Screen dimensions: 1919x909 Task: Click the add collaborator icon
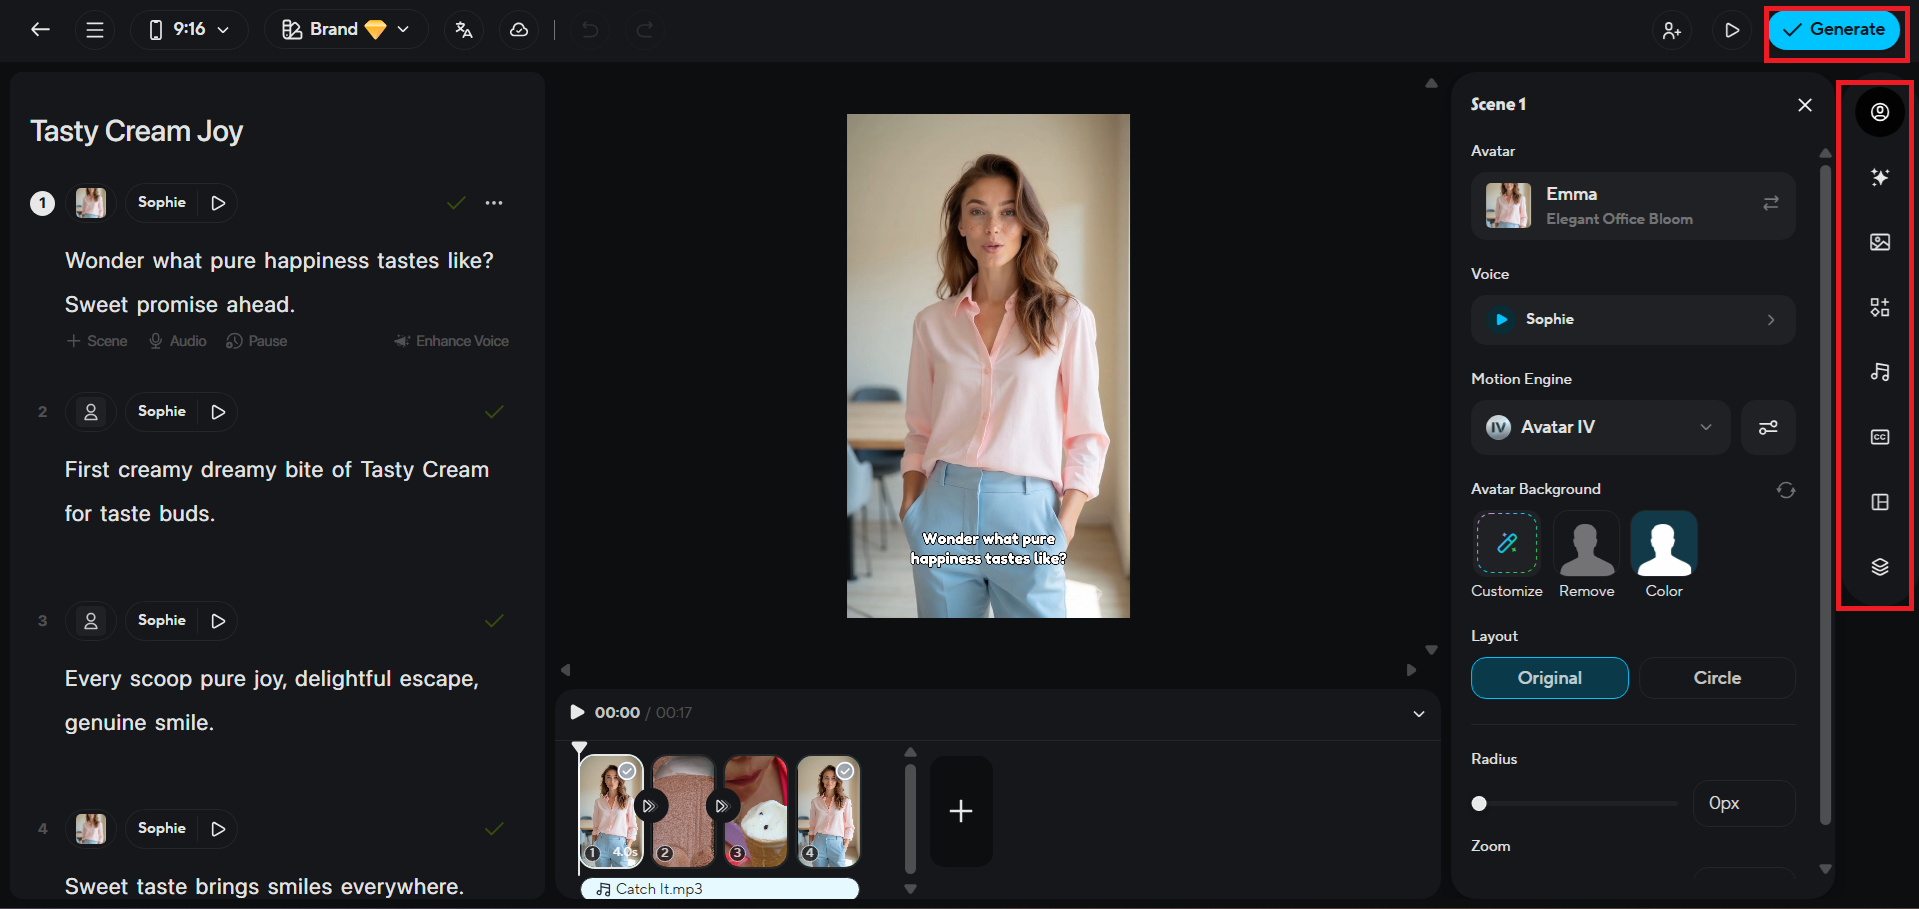pyautogui.click(x=1672, y=30)
